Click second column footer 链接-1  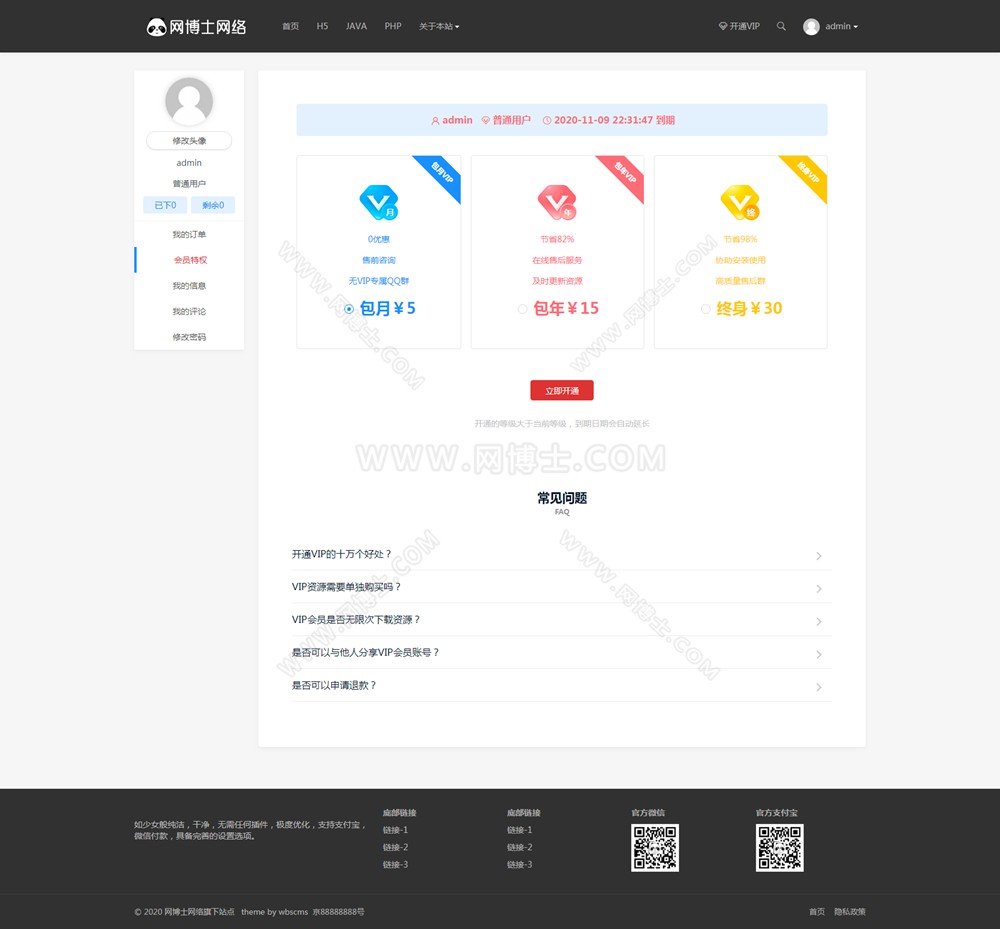520,830
